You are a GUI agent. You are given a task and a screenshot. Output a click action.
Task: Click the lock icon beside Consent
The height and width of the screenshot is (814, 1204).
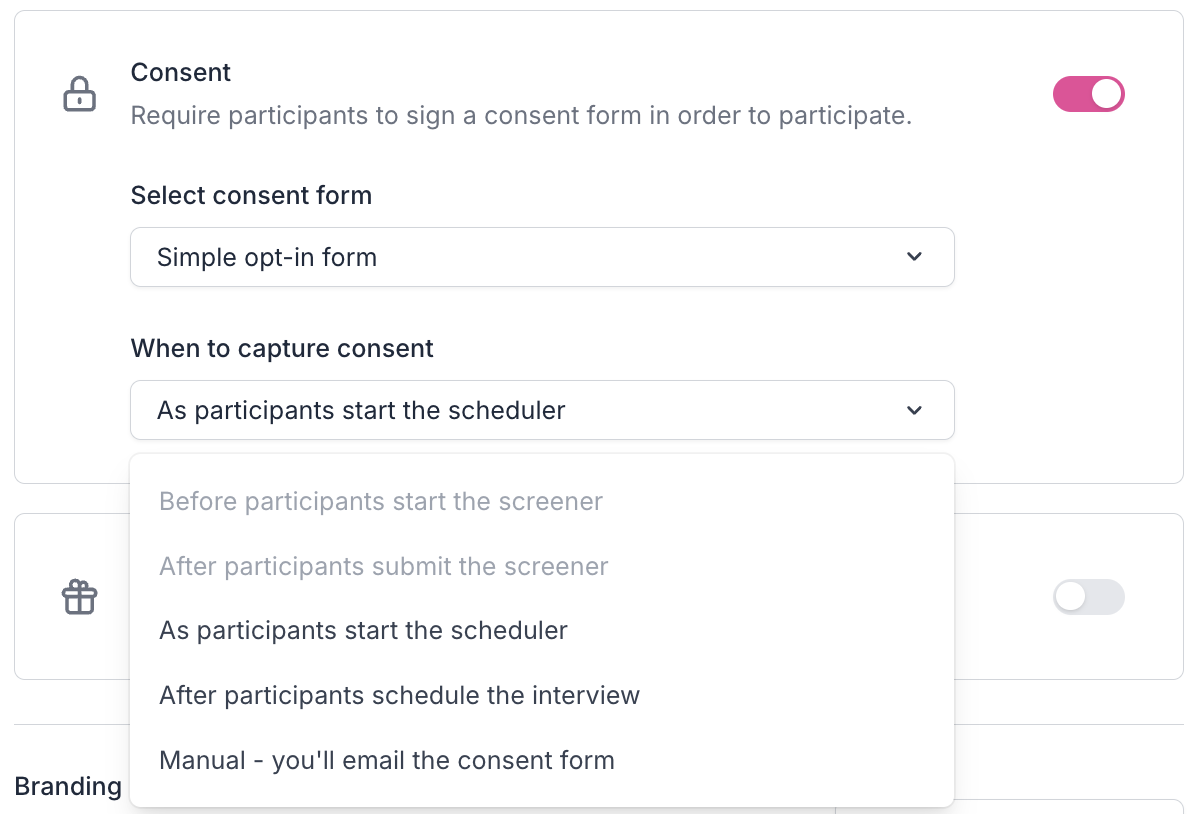pos(80,94)
